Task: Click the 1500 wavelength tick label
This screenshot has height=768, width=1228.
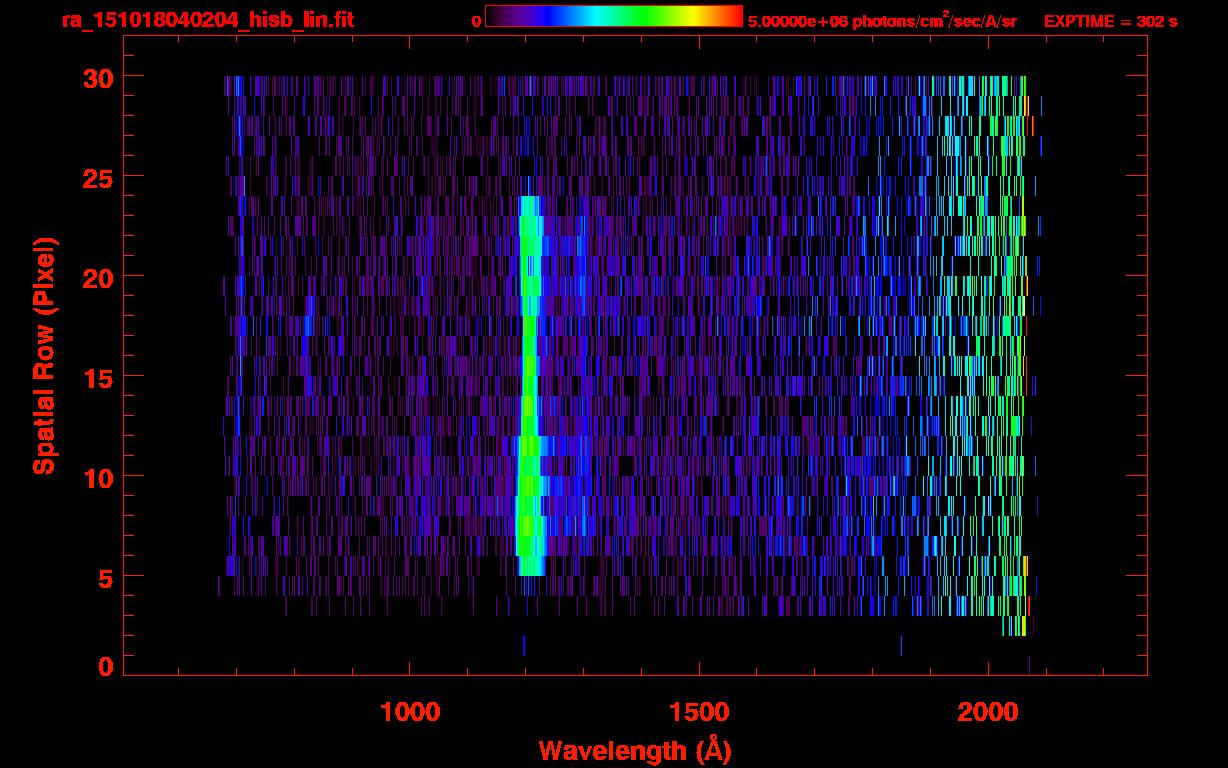Action: point(699,712)
